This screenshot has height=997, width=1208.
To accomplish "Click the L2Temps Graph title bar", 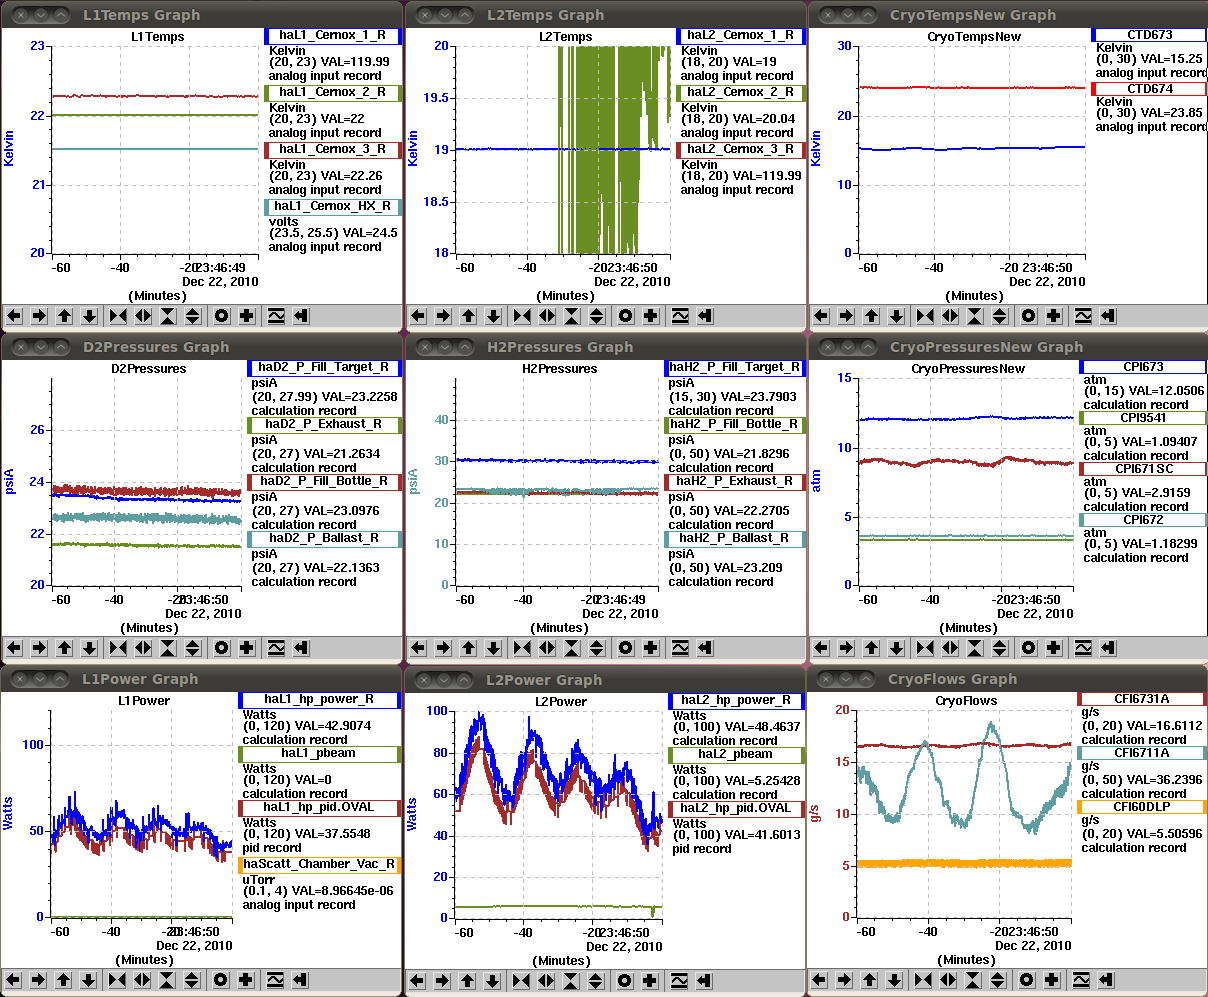I will (x=606, y=15).
